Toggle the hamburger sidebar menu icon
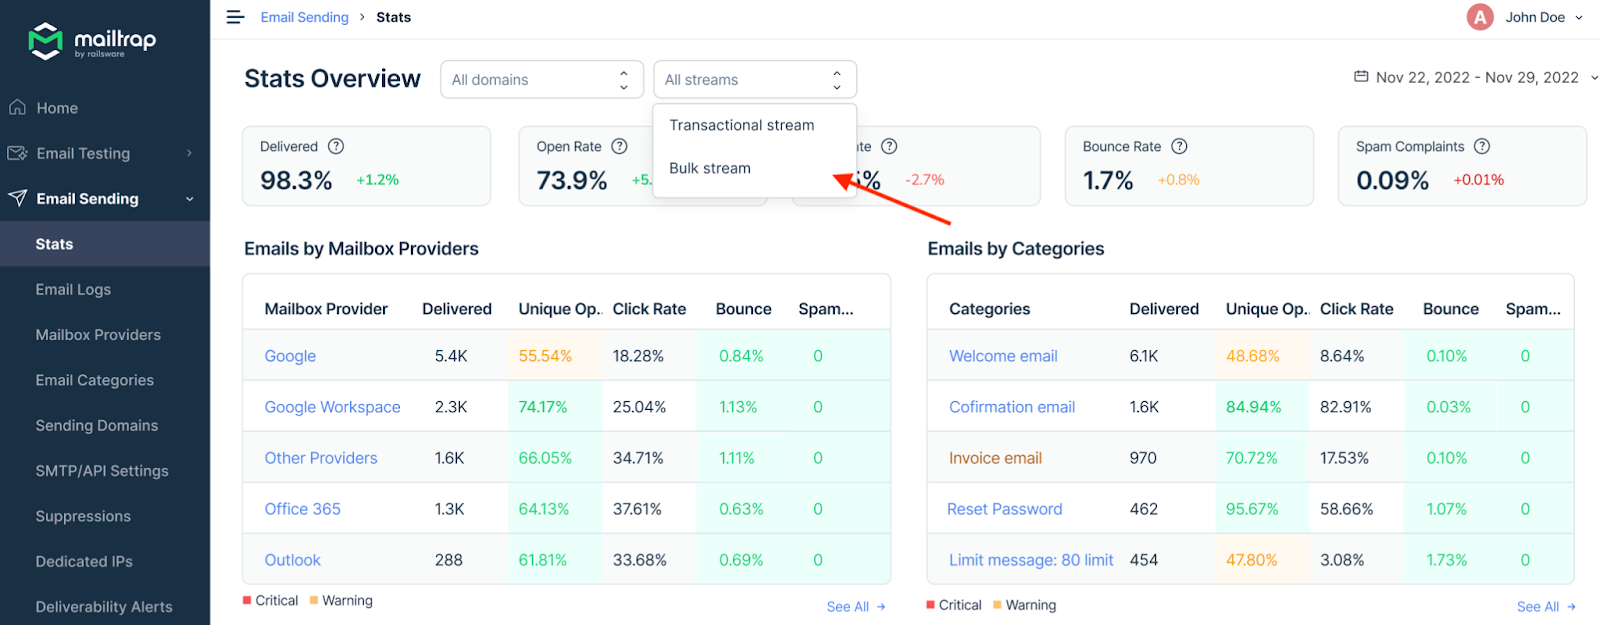The image size is (1600, 625). [235, 17]
